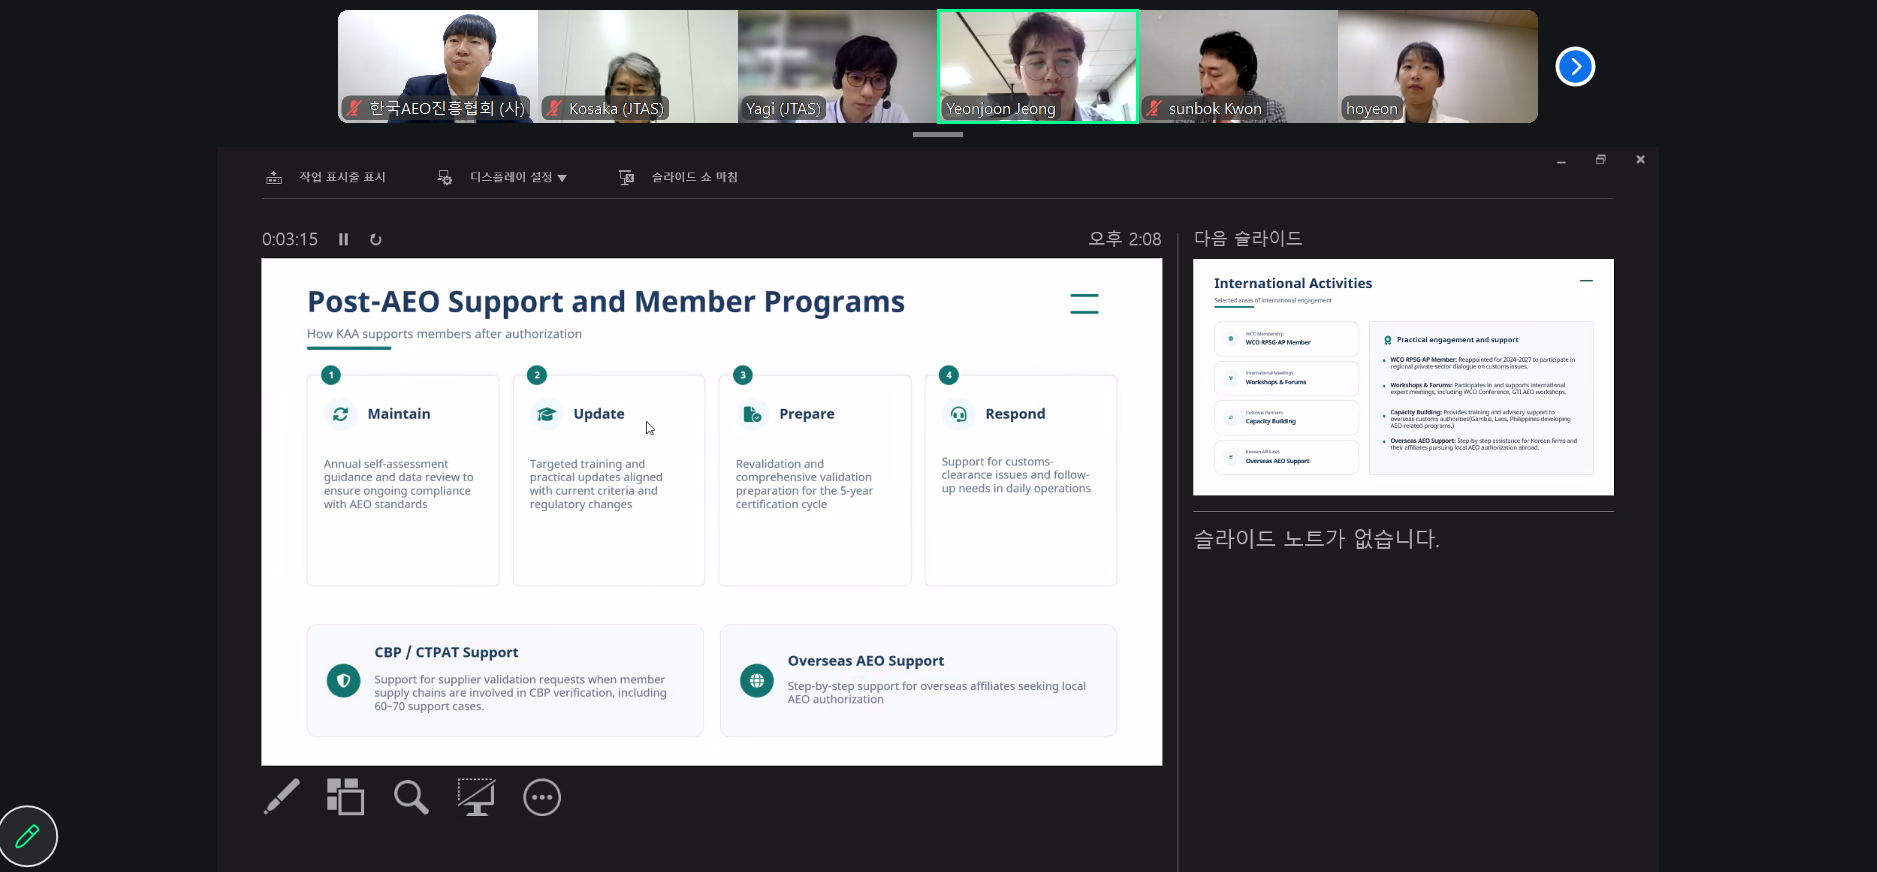Select 한국AEO진흥협회 video tile
The image size is (1877, 872).
[438, 67]
